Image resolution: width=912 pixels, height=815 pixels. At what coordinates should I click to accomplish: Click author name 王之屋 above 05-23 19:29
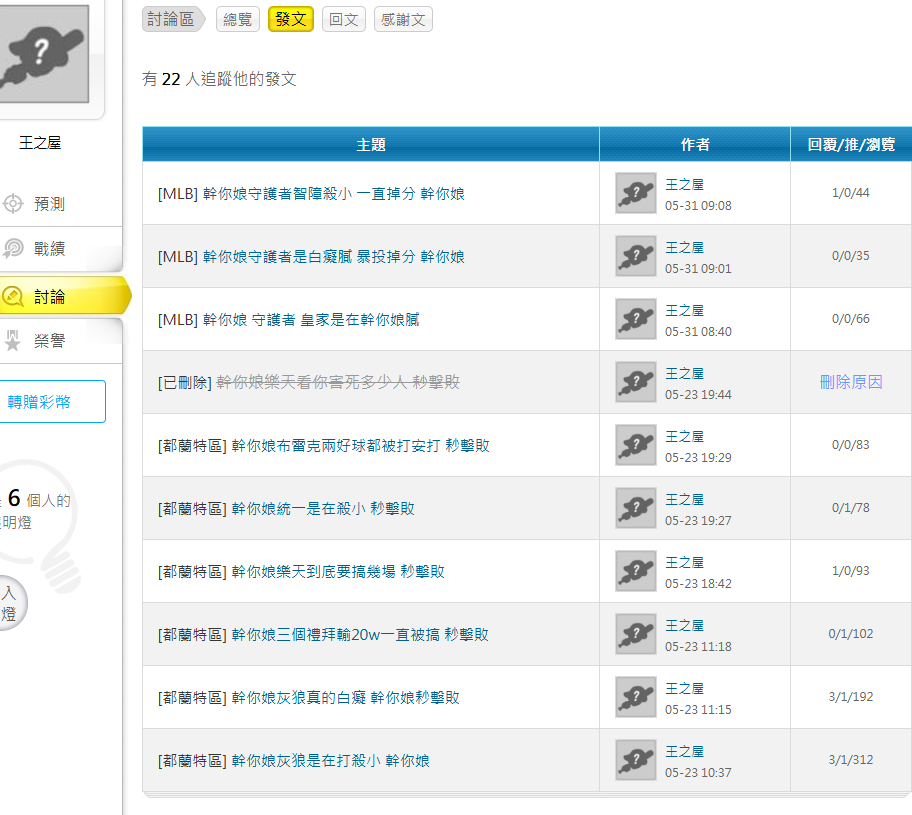coord(685,436)
